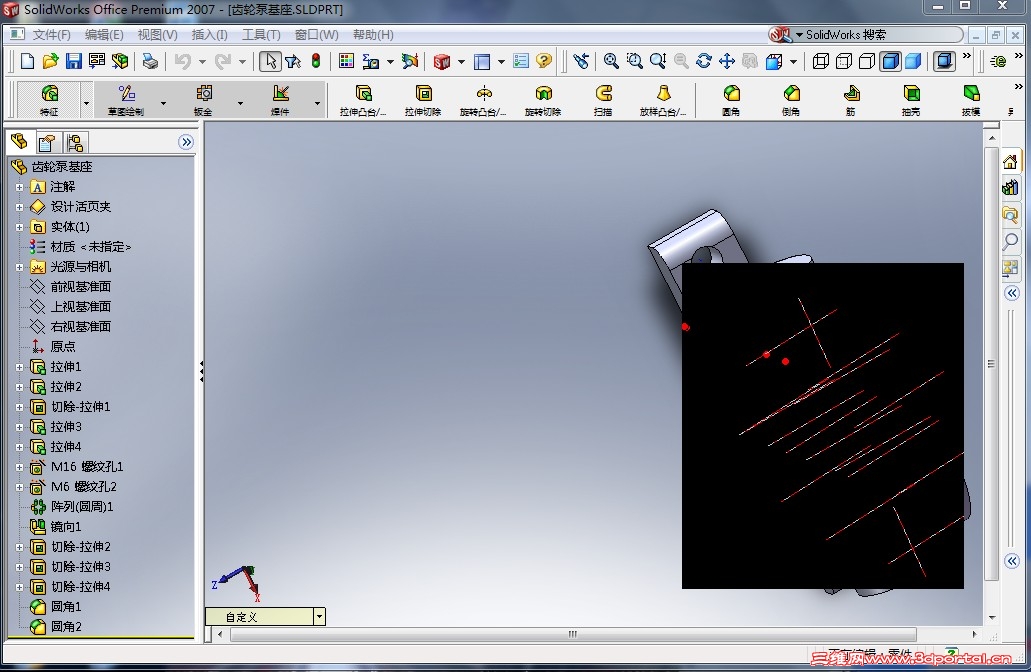Expand the 注解 tree node
1031x672 pixels.
point(20,187)
